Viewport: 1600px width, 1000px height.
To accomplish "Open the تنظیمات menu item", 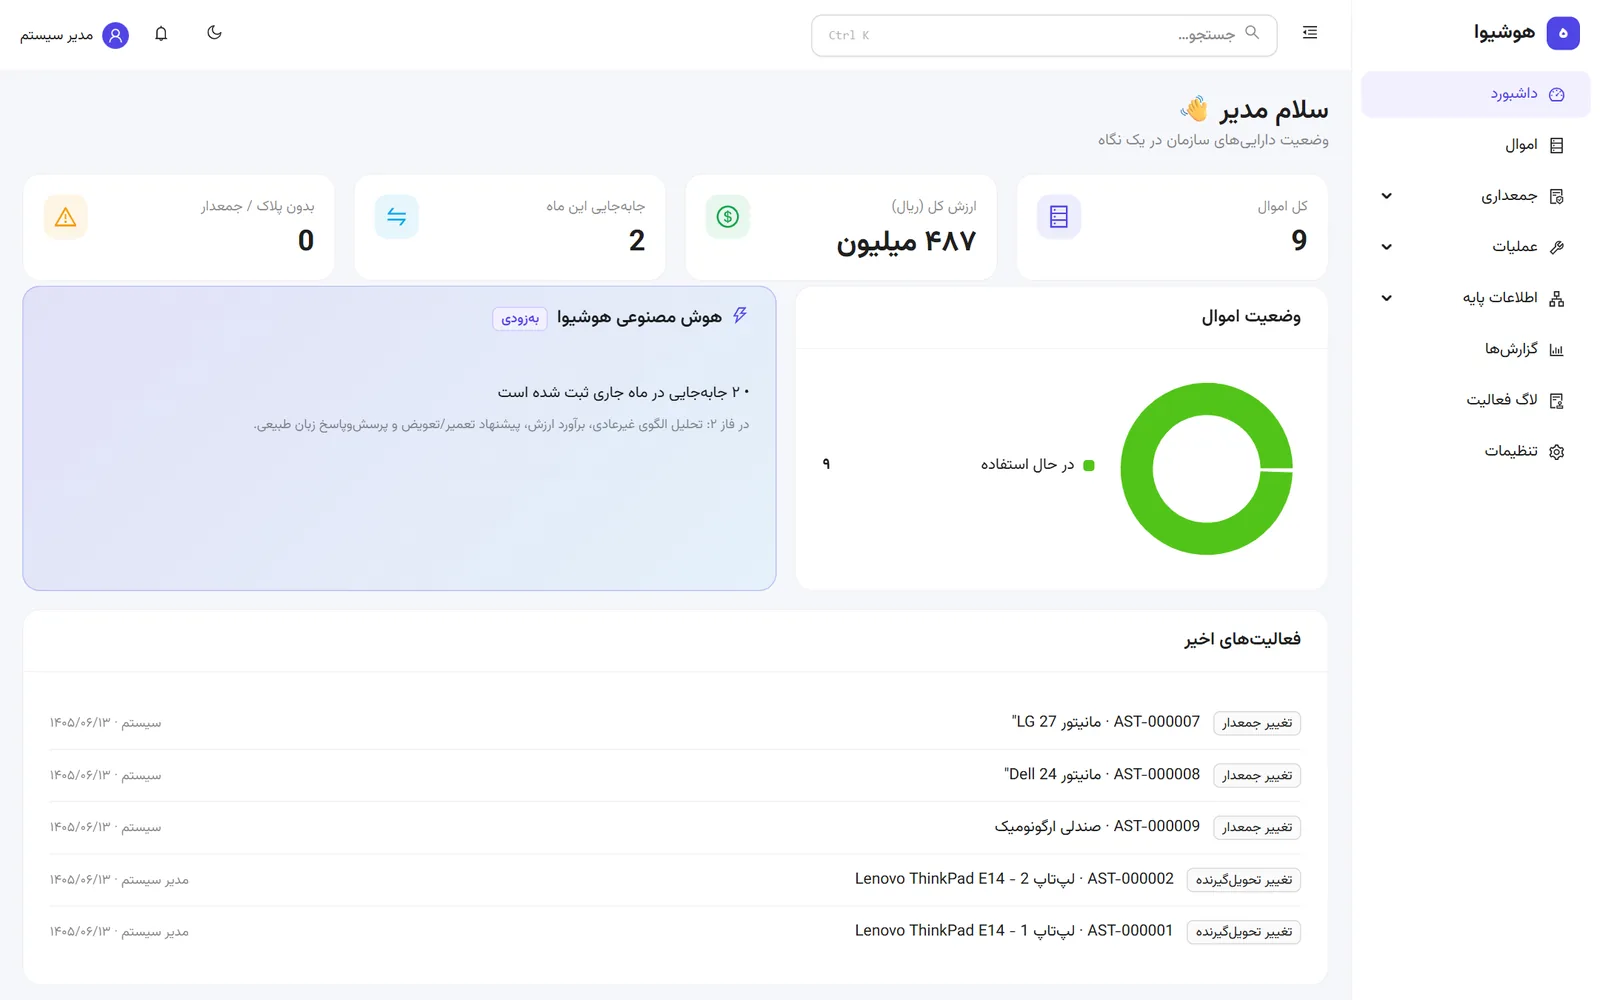I will [x=1476, y=451].
